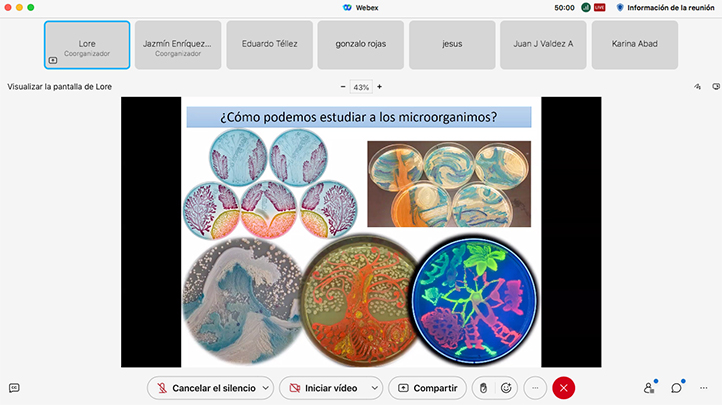This screenshot has width=722, height=405.
Task: Zoom out with the minus button
Action: click(x=343, y=87)
